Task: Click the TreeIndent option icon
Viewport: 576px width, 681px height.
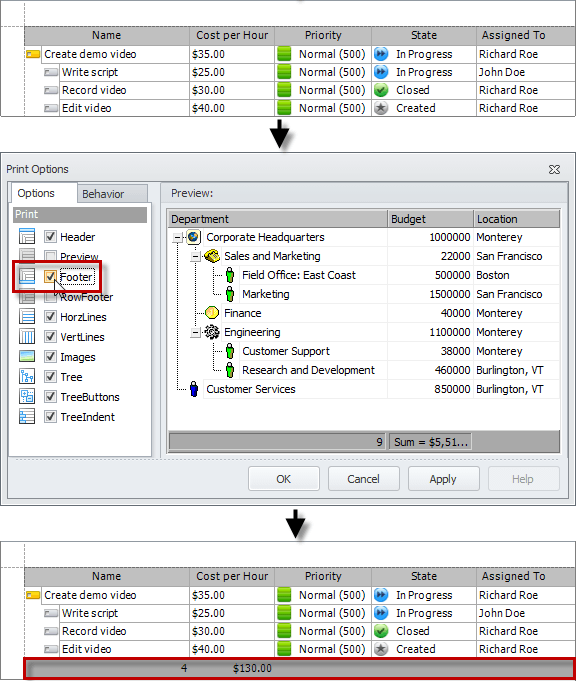Action: click(x=27, y=417)
